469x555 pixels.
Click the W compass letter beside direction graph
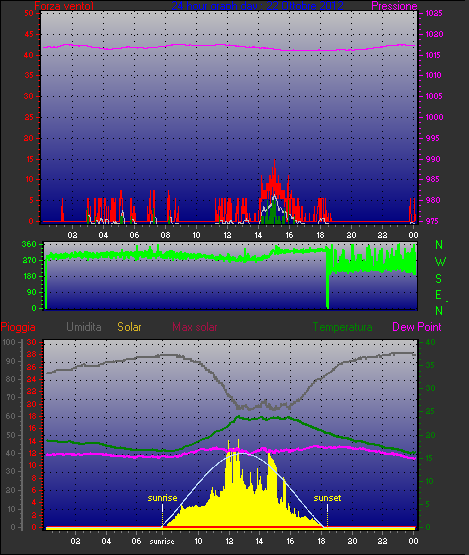440,262
